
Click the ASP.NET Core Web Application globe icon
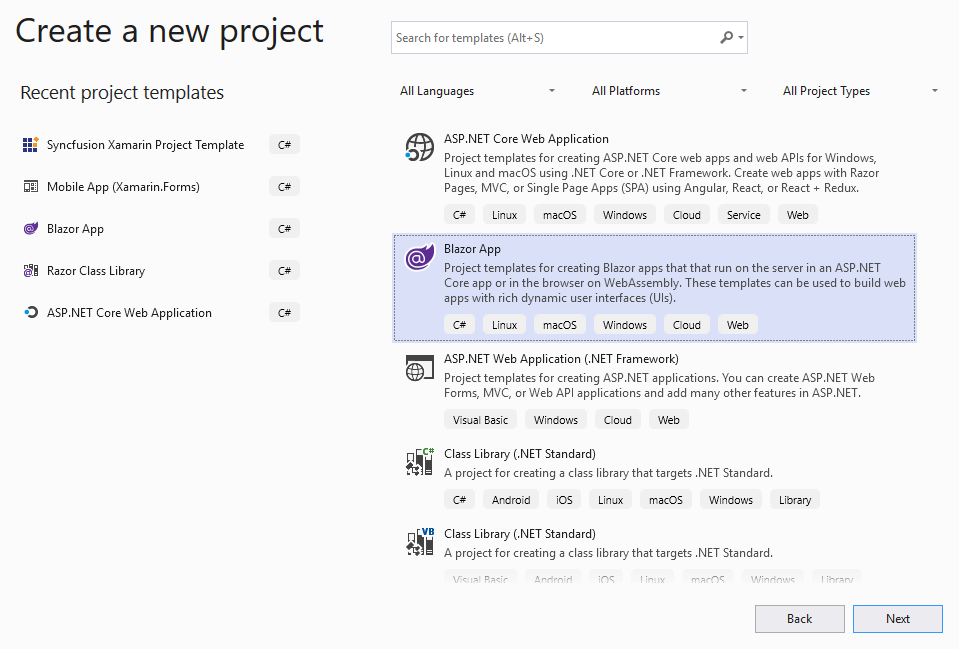click(419, 148)
